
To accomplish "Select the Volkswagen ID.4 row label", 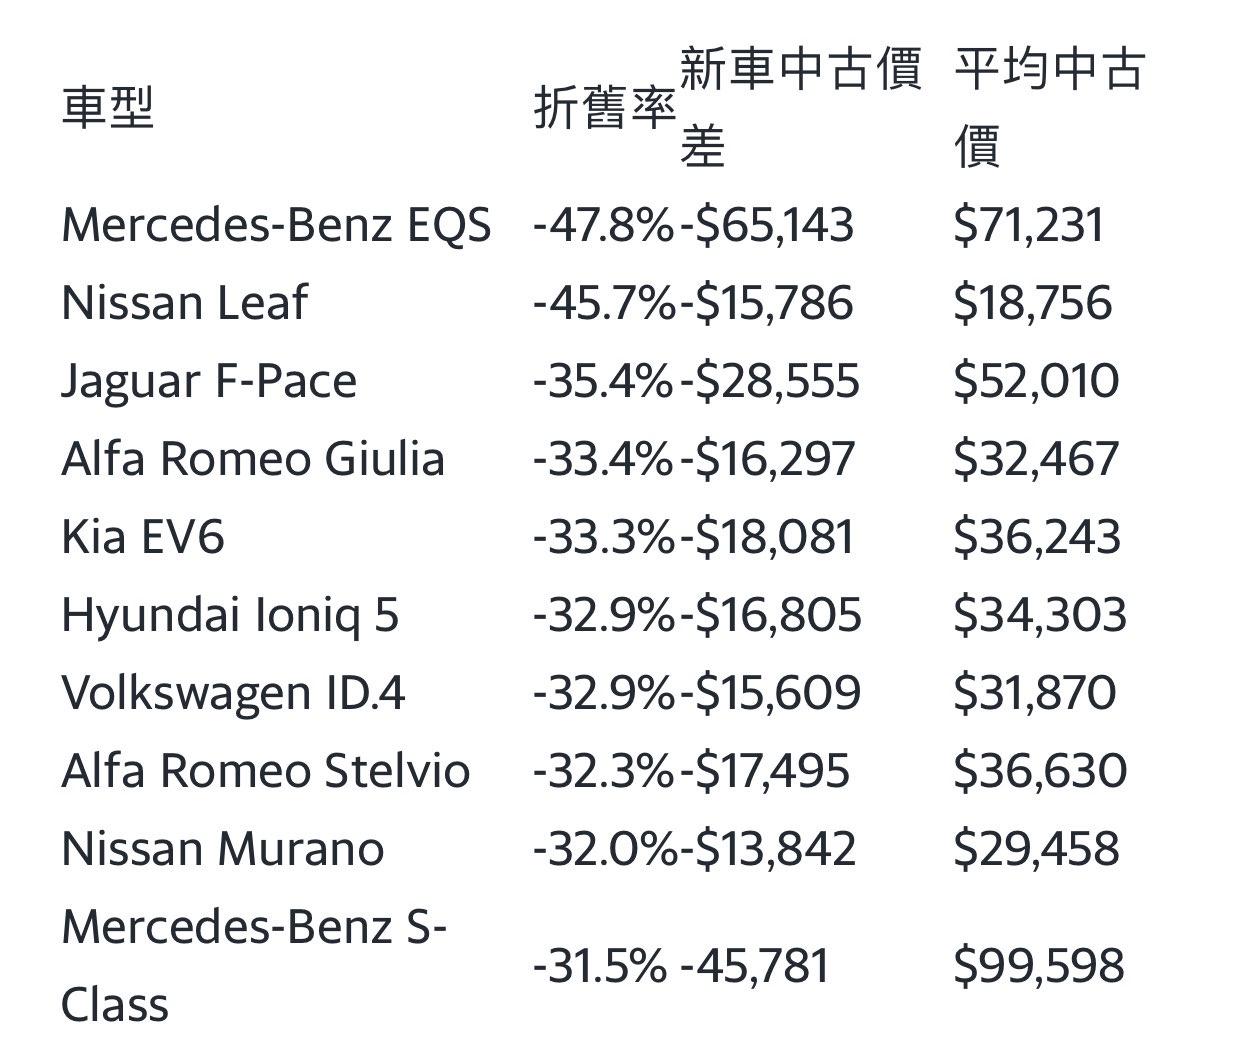I will click(233, 693).
